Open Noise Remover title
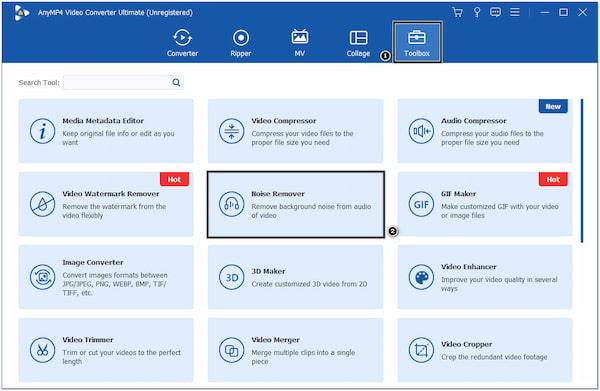Image resolution: width=600 pixels, height=391 pixels. point(278,194)
